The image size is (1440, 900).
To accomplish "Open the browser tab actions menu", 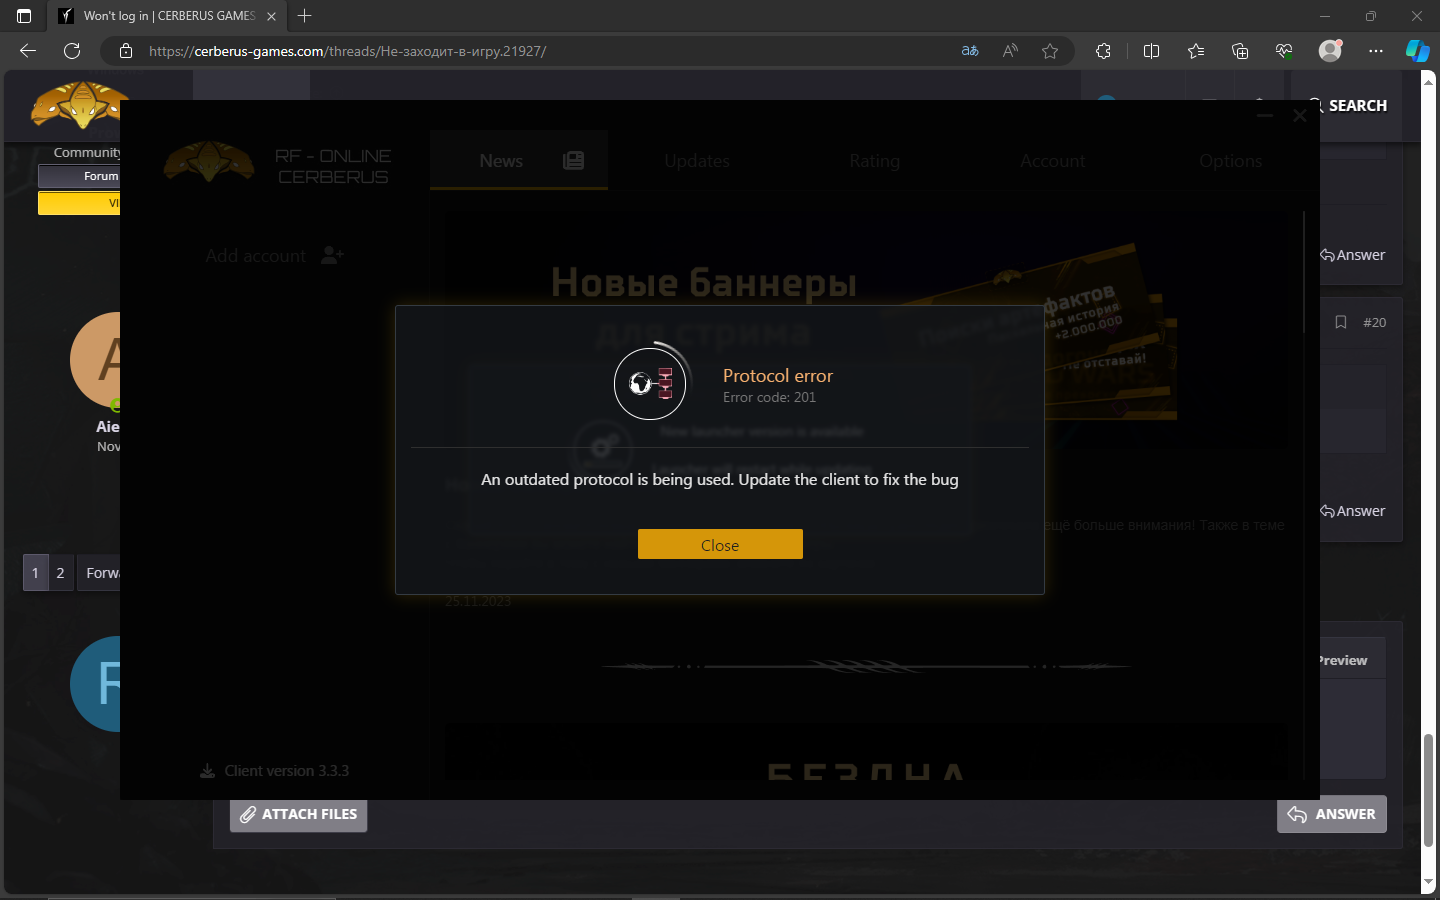I will click(24, 16).
